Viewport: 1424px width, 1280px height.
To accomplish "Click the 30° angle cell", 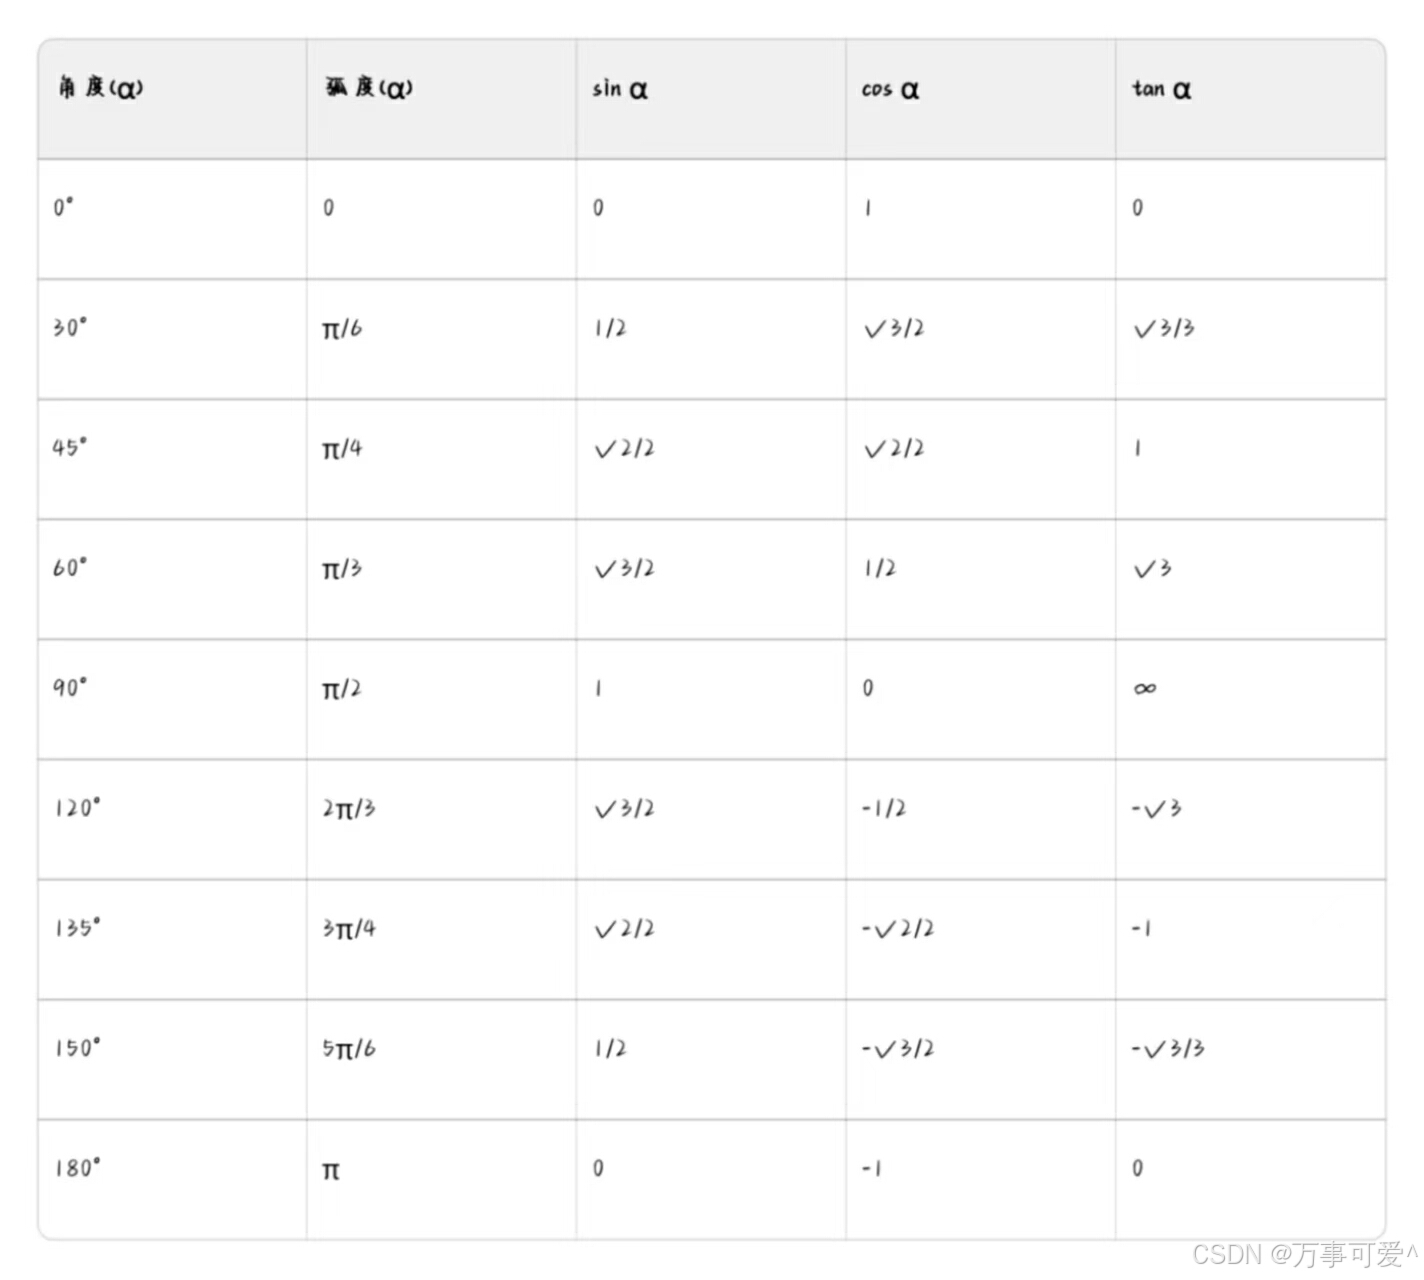I will (70, 327).
